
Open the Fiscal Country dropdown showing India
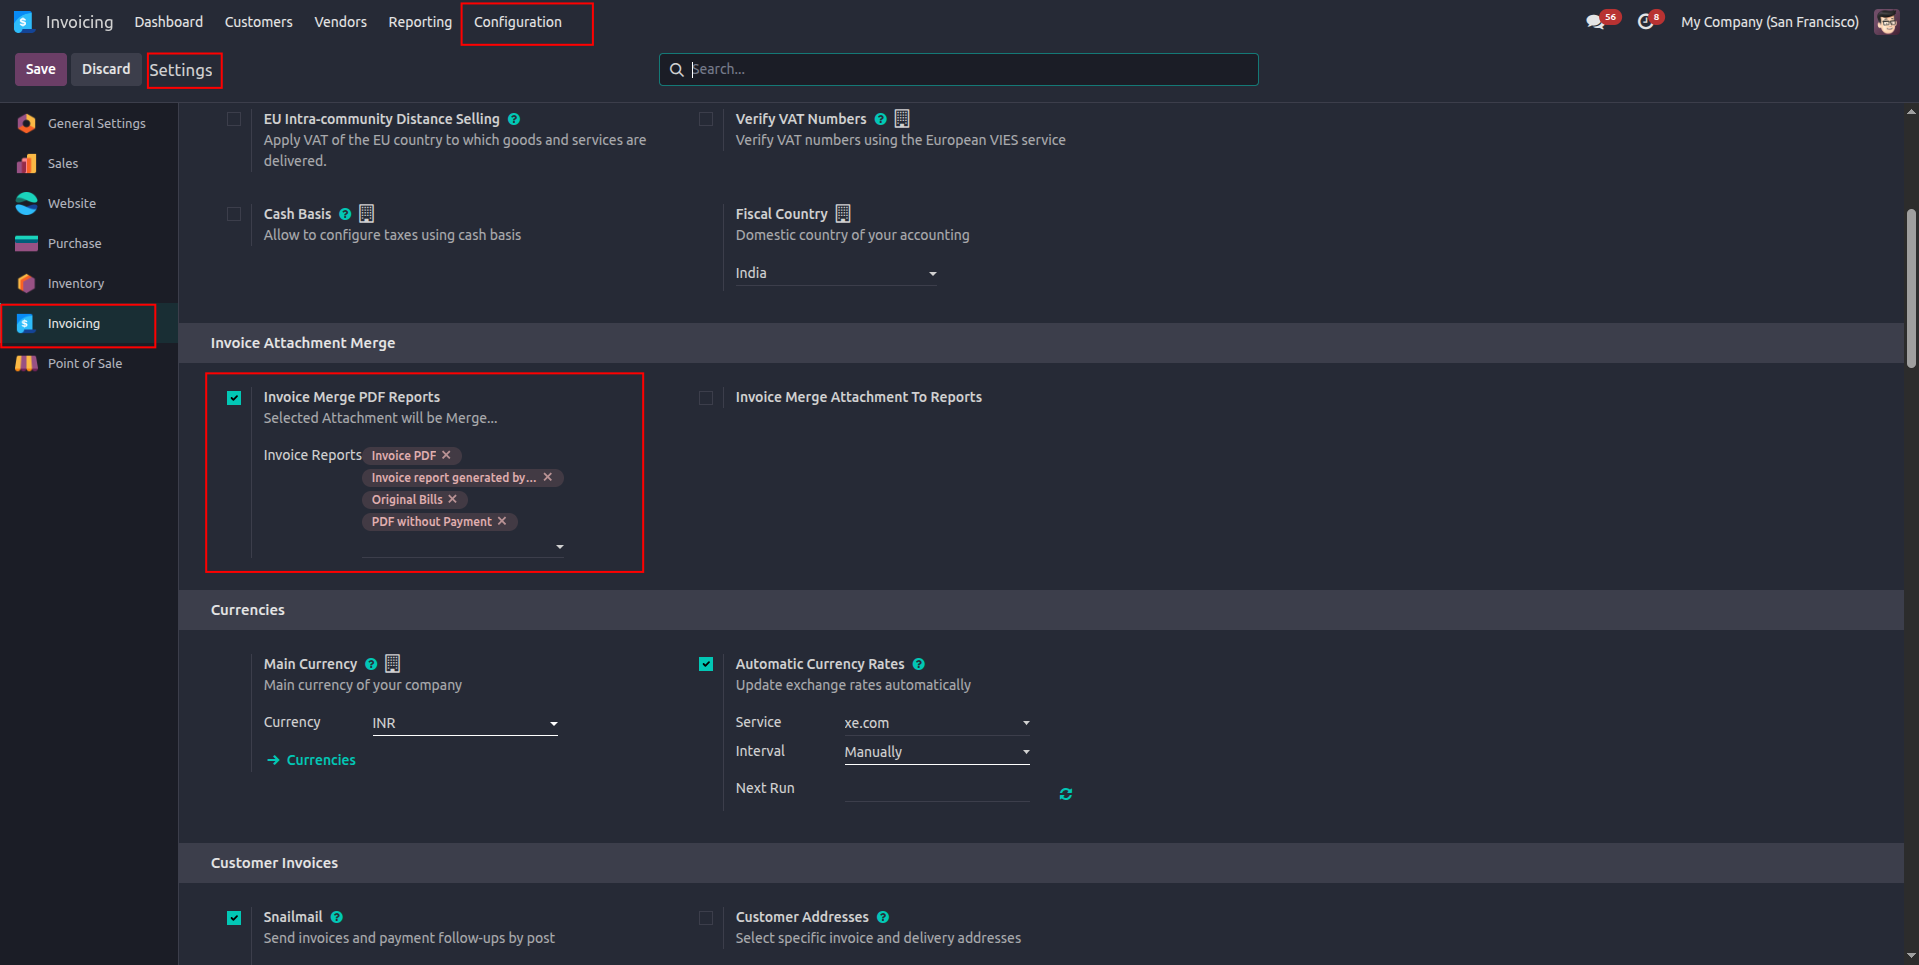pos(836,273)
